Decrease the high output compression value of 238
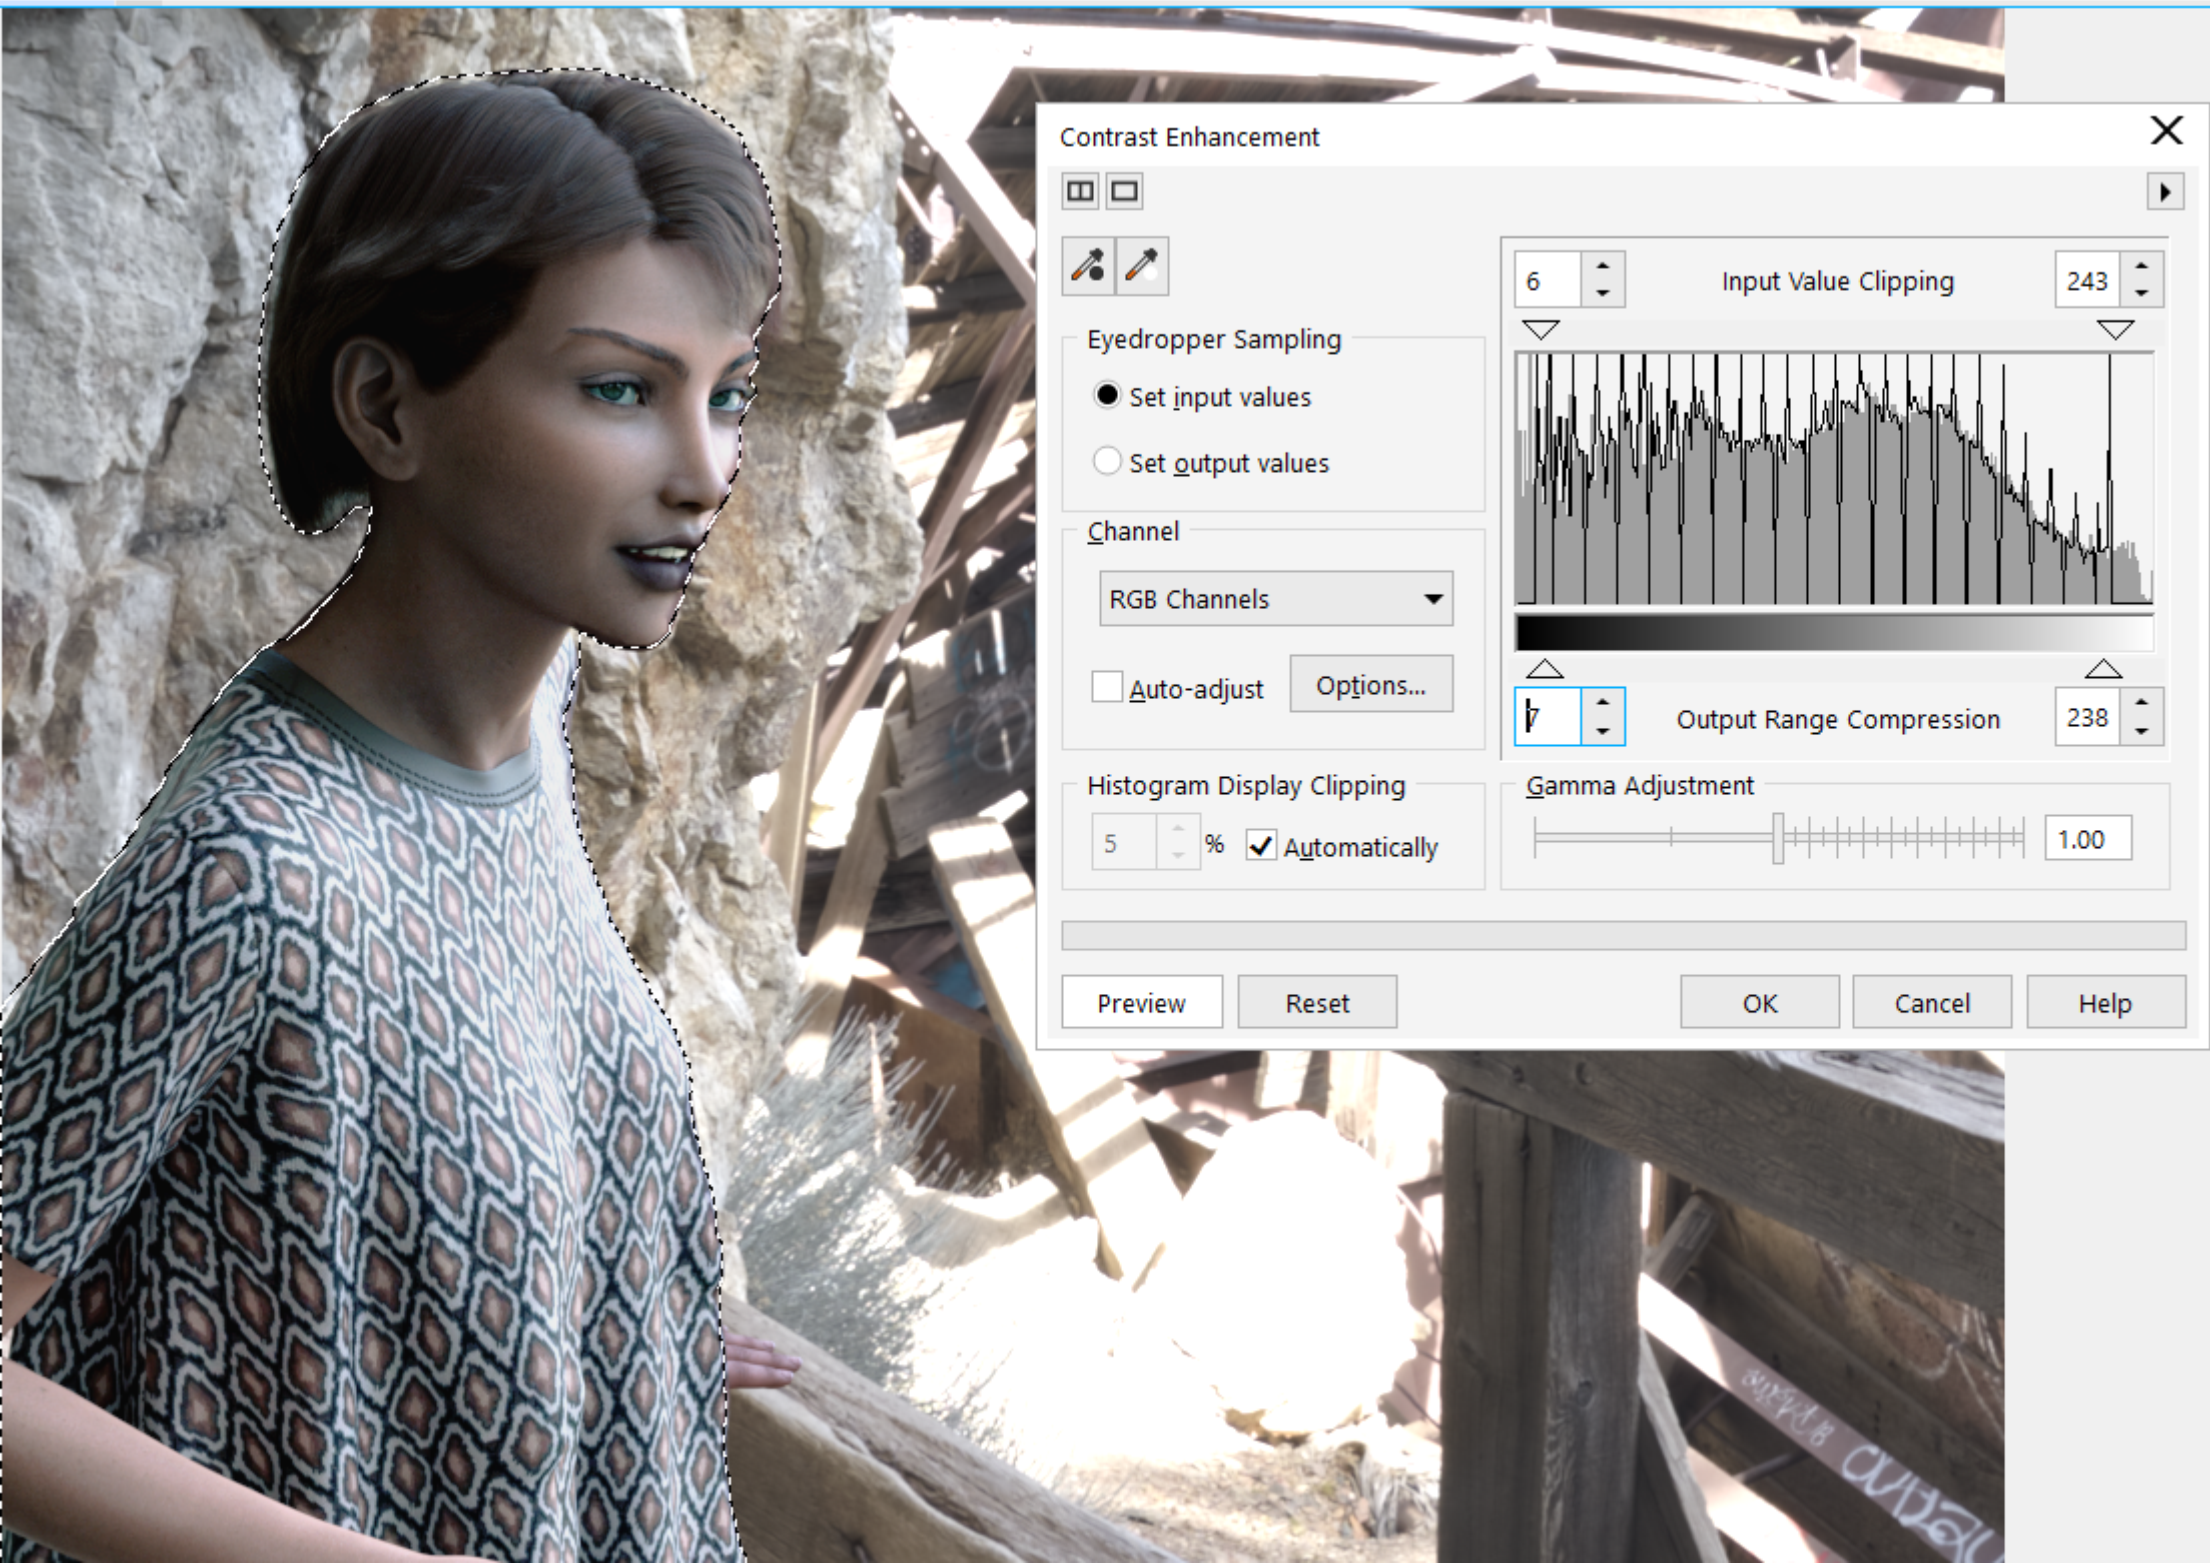 point(2141,731)
